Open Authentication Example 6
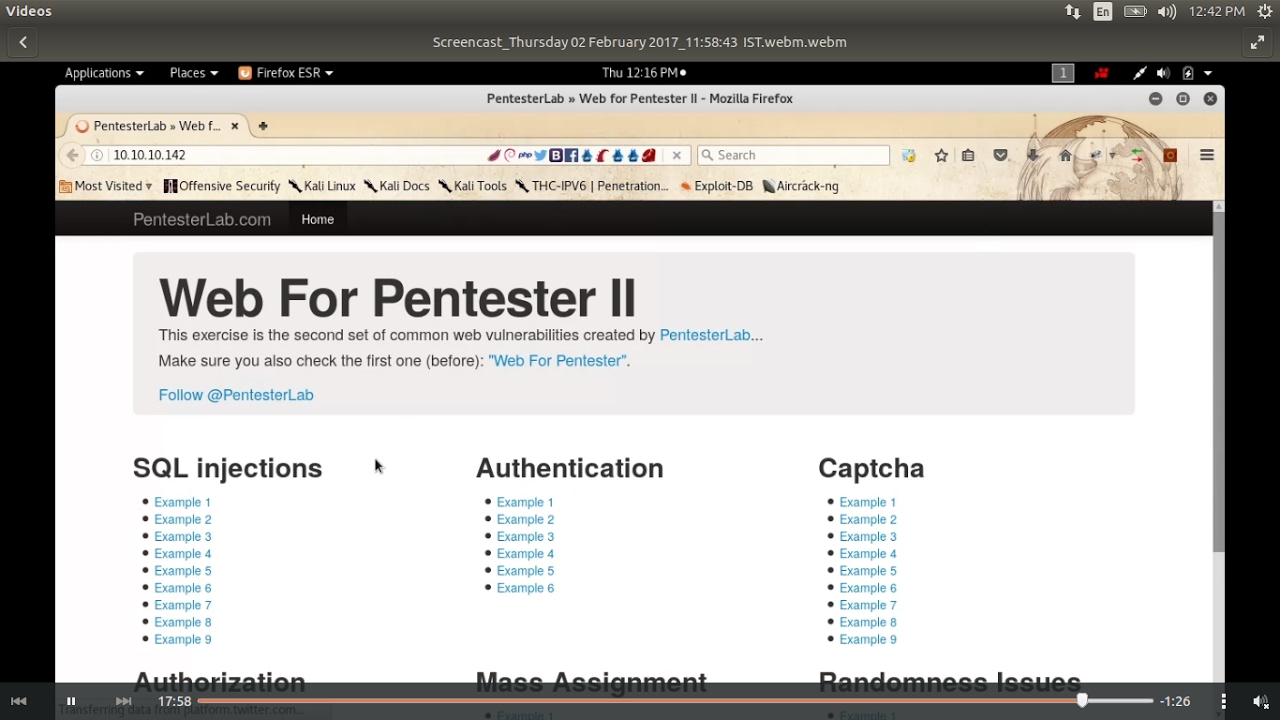The width and height of the screenshot is (1280, 720). coord(525,588)
